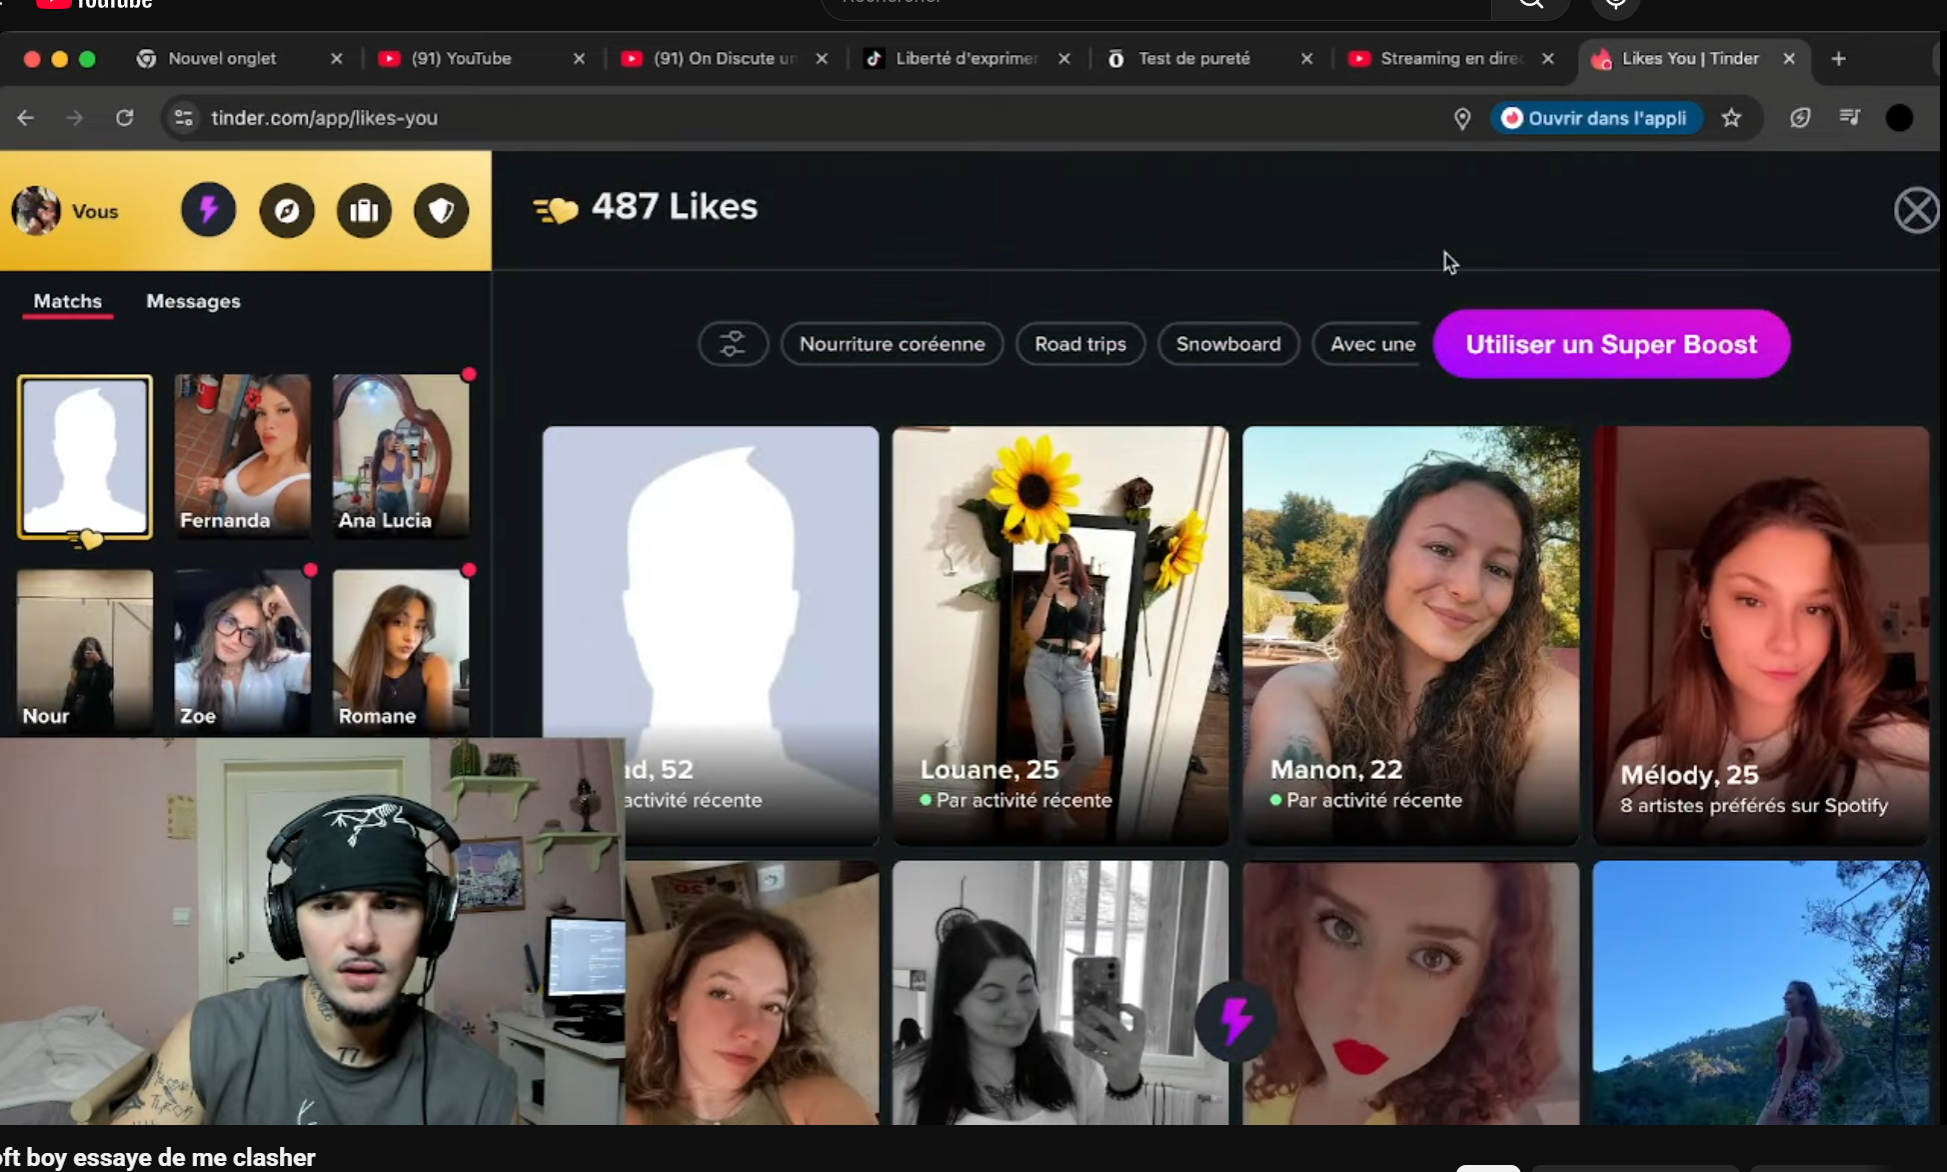Image resolution: width=1947 pixels, height=1172 pixels.
Task: Switch to the Messages tab
Action: pyautogui.click(x=193, y=301)
